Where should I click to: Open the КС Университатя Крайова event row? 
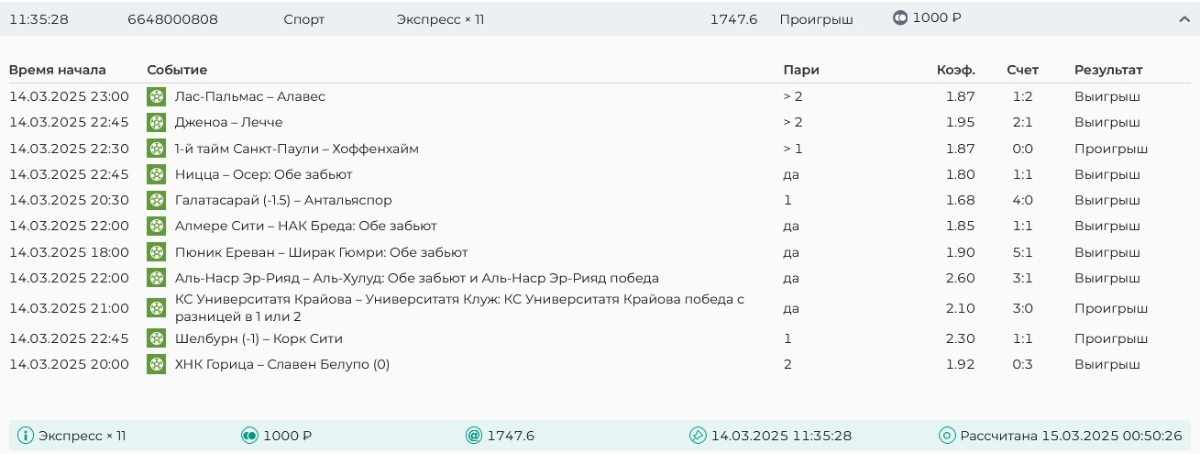(459, 308)
